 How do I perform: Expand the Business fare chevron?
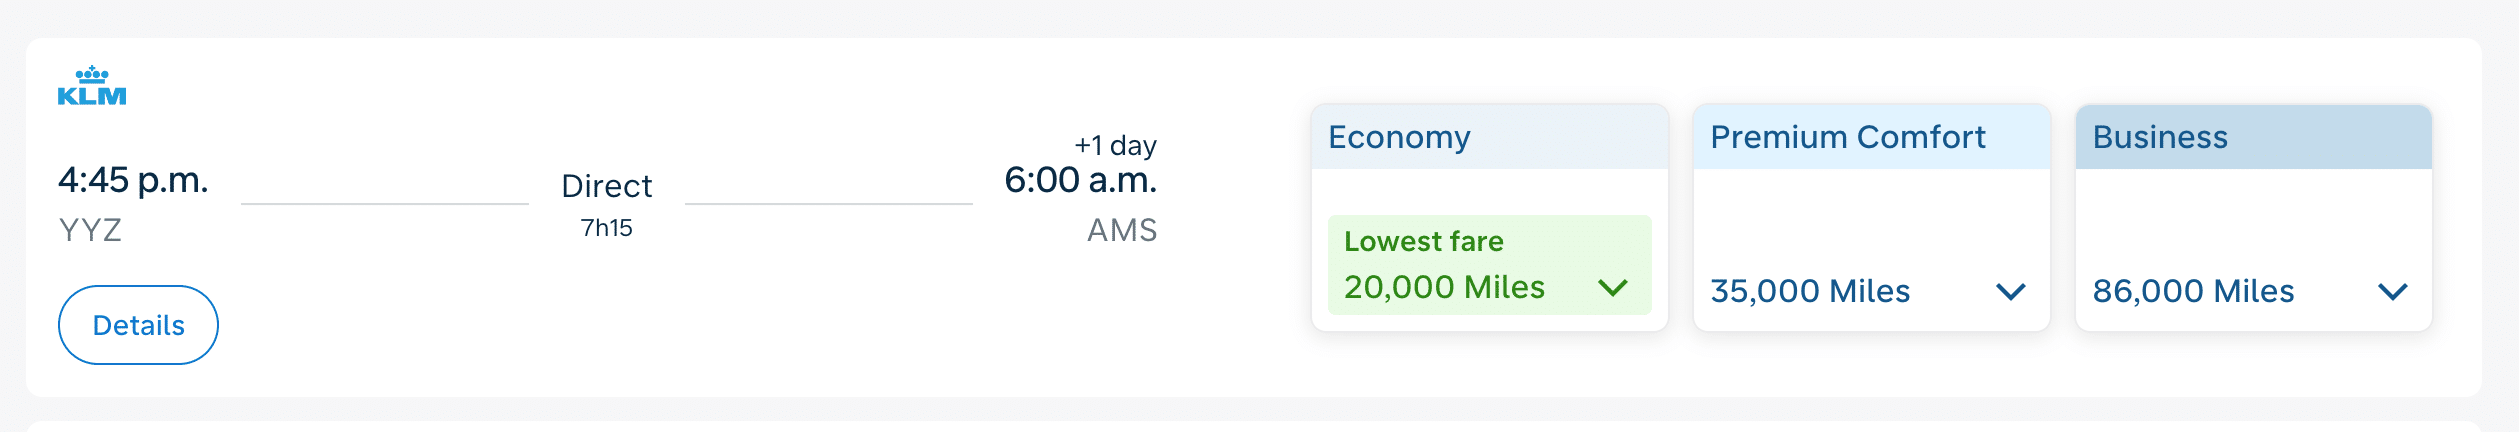[2392, 291]
